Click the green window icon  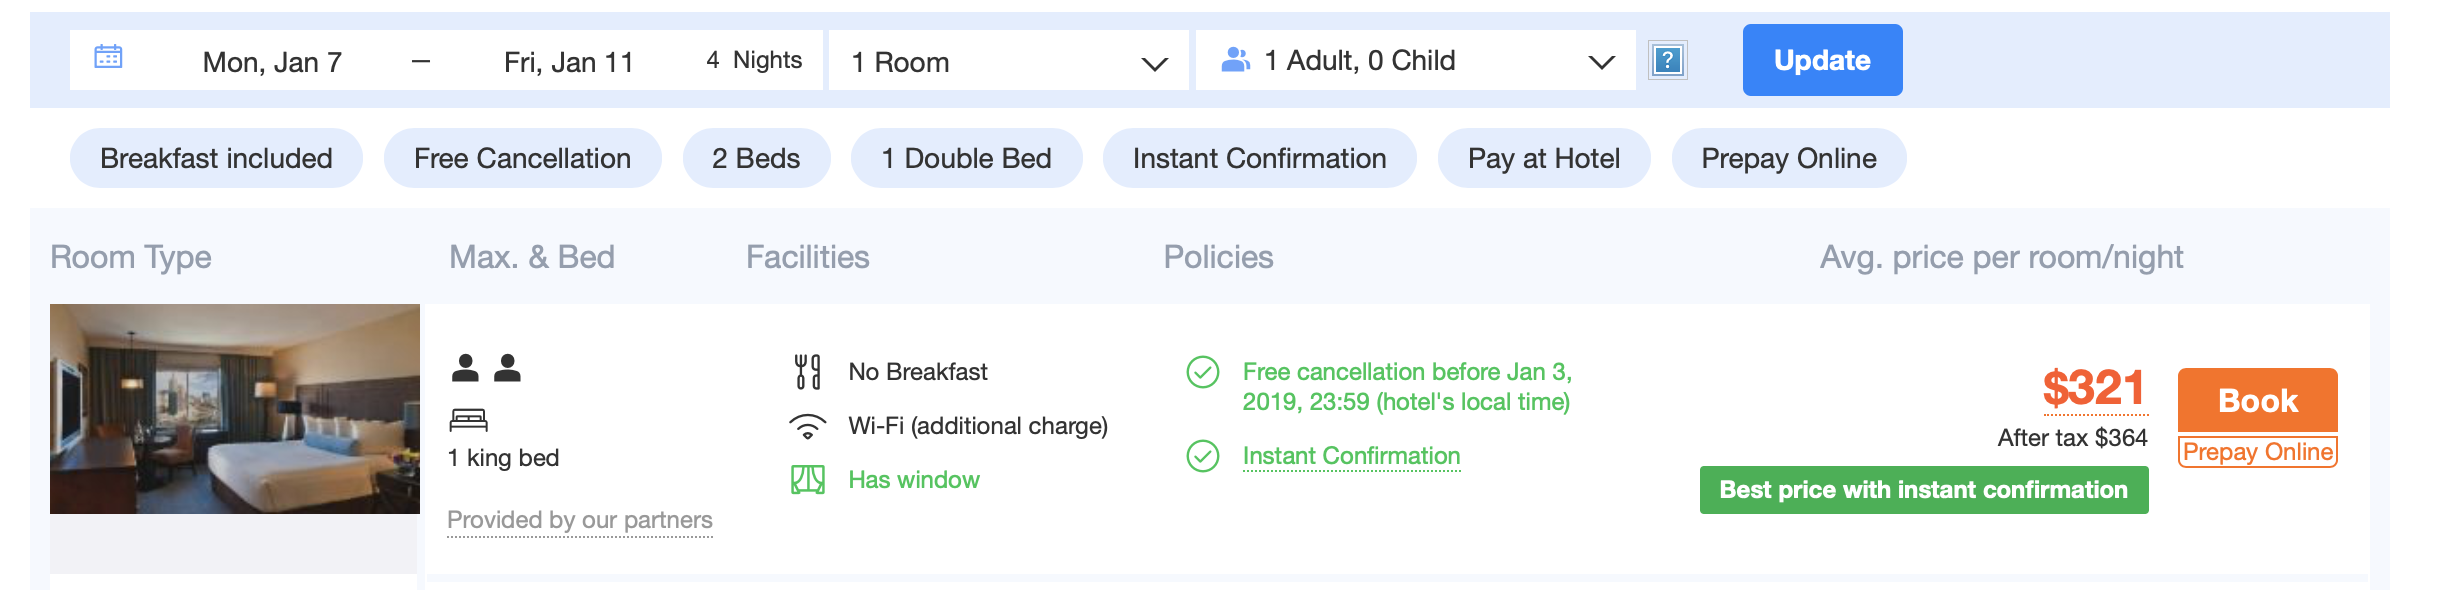pyautogui.click(x=807, y=480)
